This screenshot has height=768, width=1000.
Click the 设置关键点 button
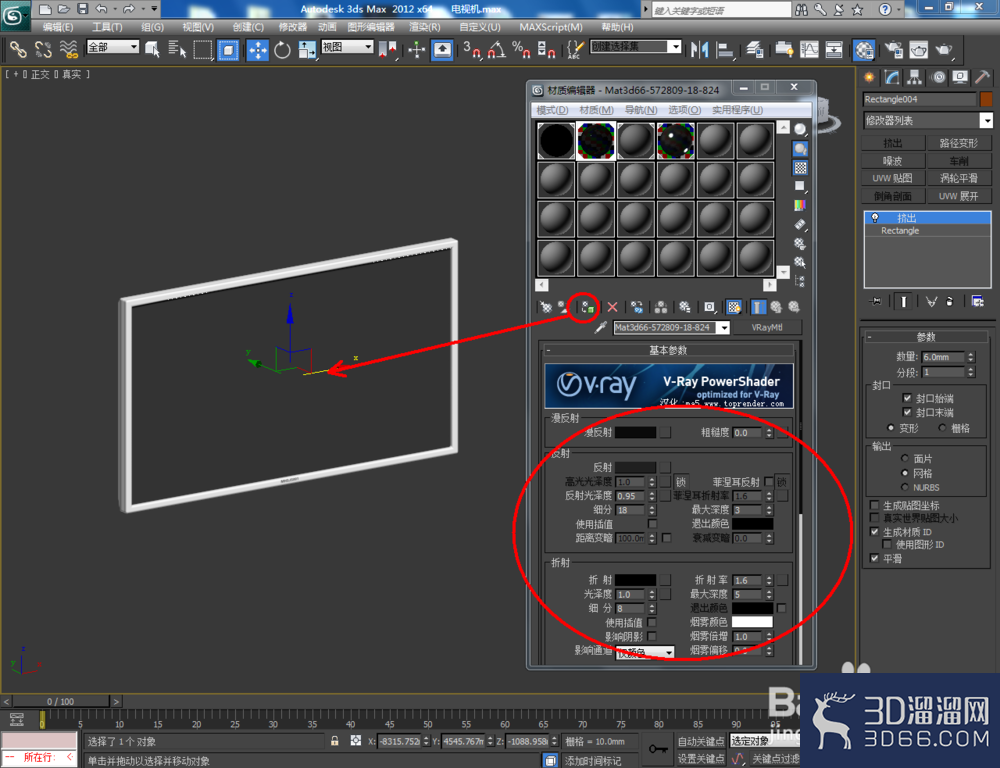click(701, 758)
